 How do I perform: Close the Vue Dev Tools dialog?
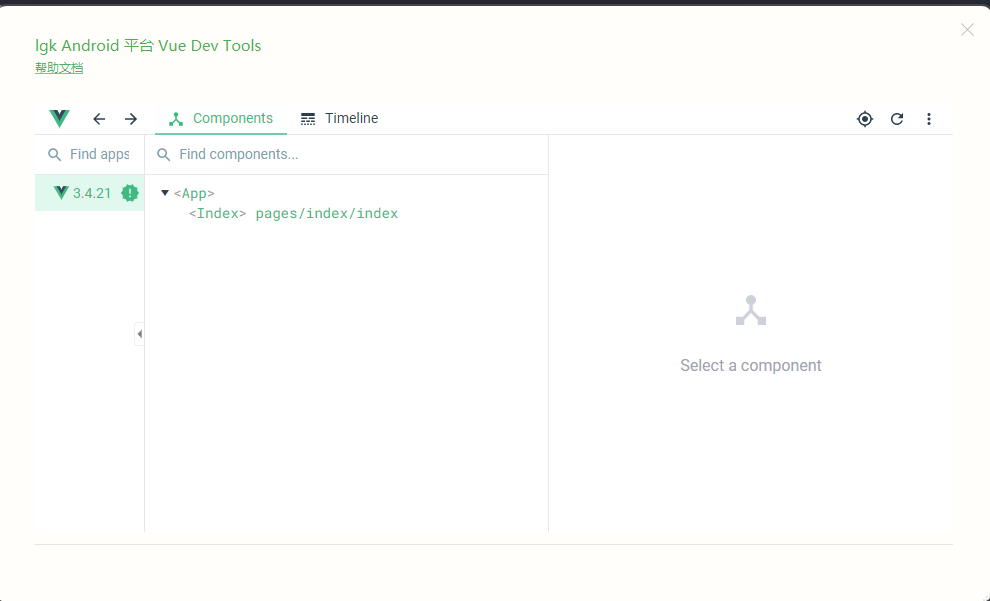coord(967,30)
